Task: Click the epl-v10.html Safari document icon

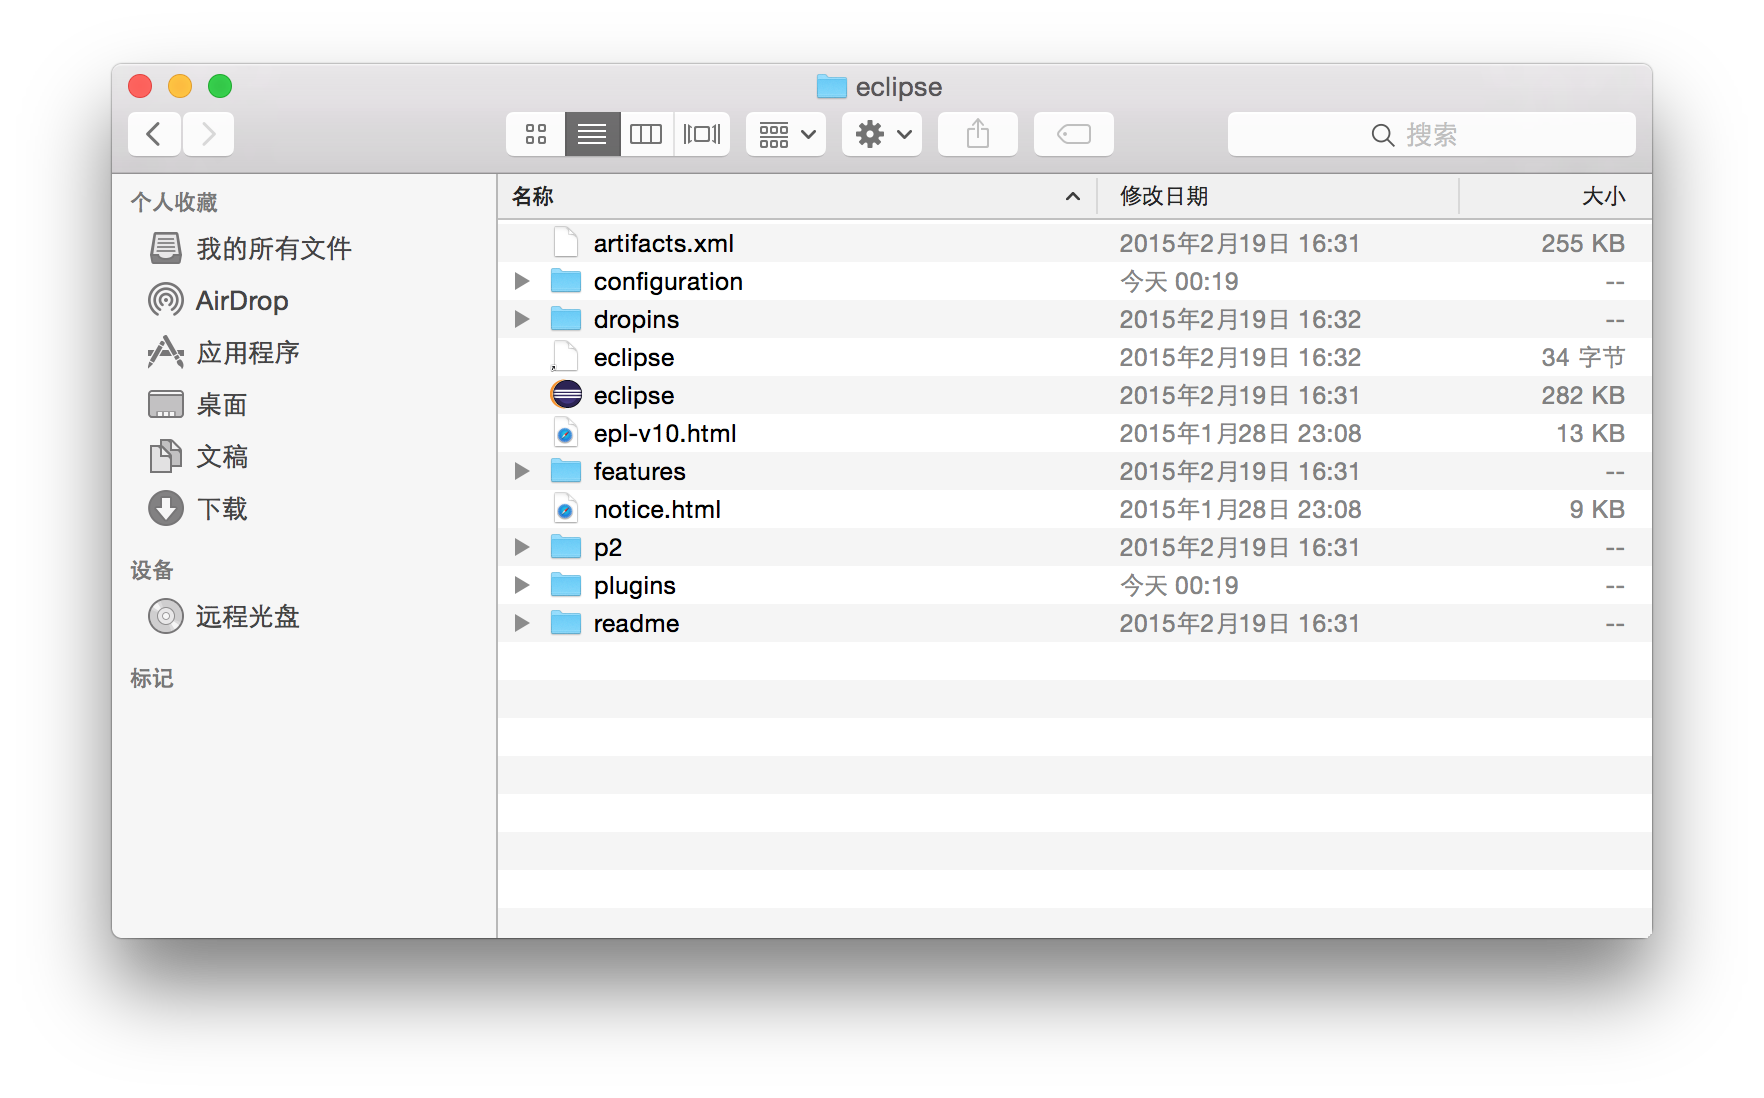Action: coord(566,433)
